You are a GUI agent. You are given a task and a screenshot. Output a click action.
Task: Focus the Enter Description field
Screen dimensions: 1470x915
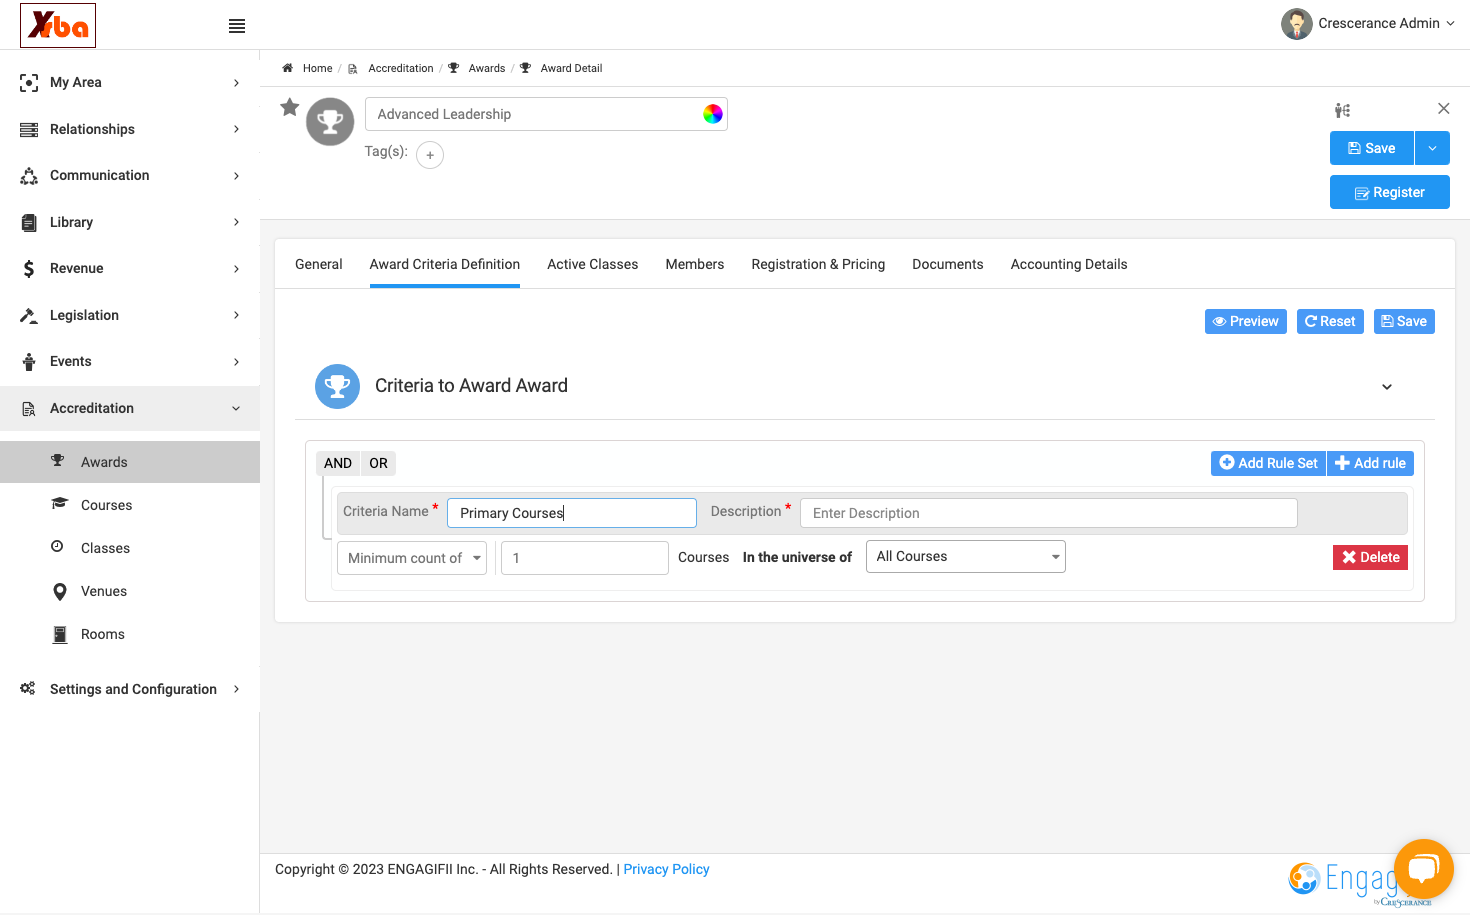click(x=1049, y=513)
